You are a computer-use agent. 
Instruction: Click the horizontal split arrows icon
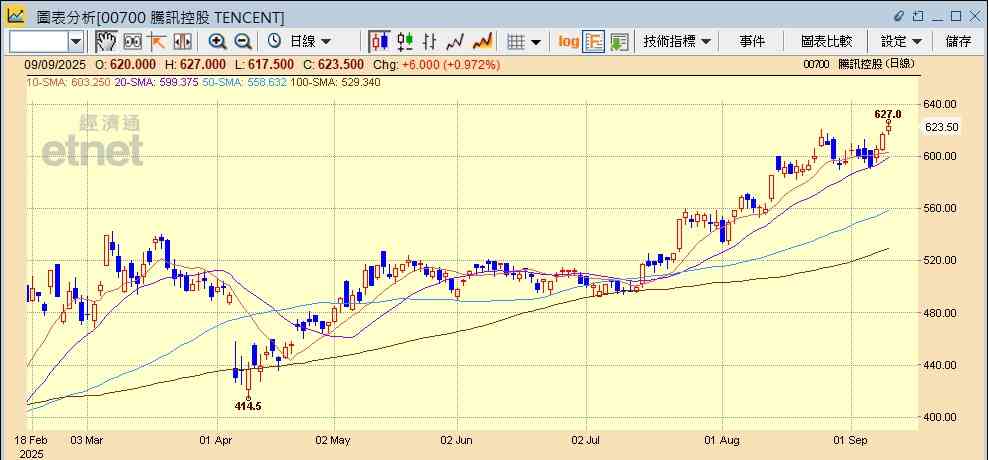point(182,42)
